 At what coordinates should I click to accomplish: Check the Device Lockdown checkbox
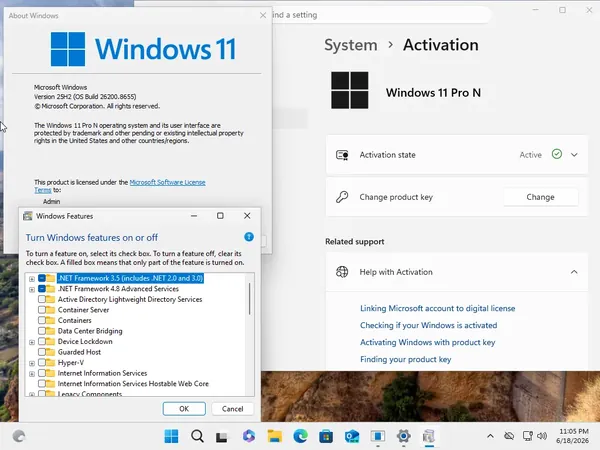click(42, 341)
